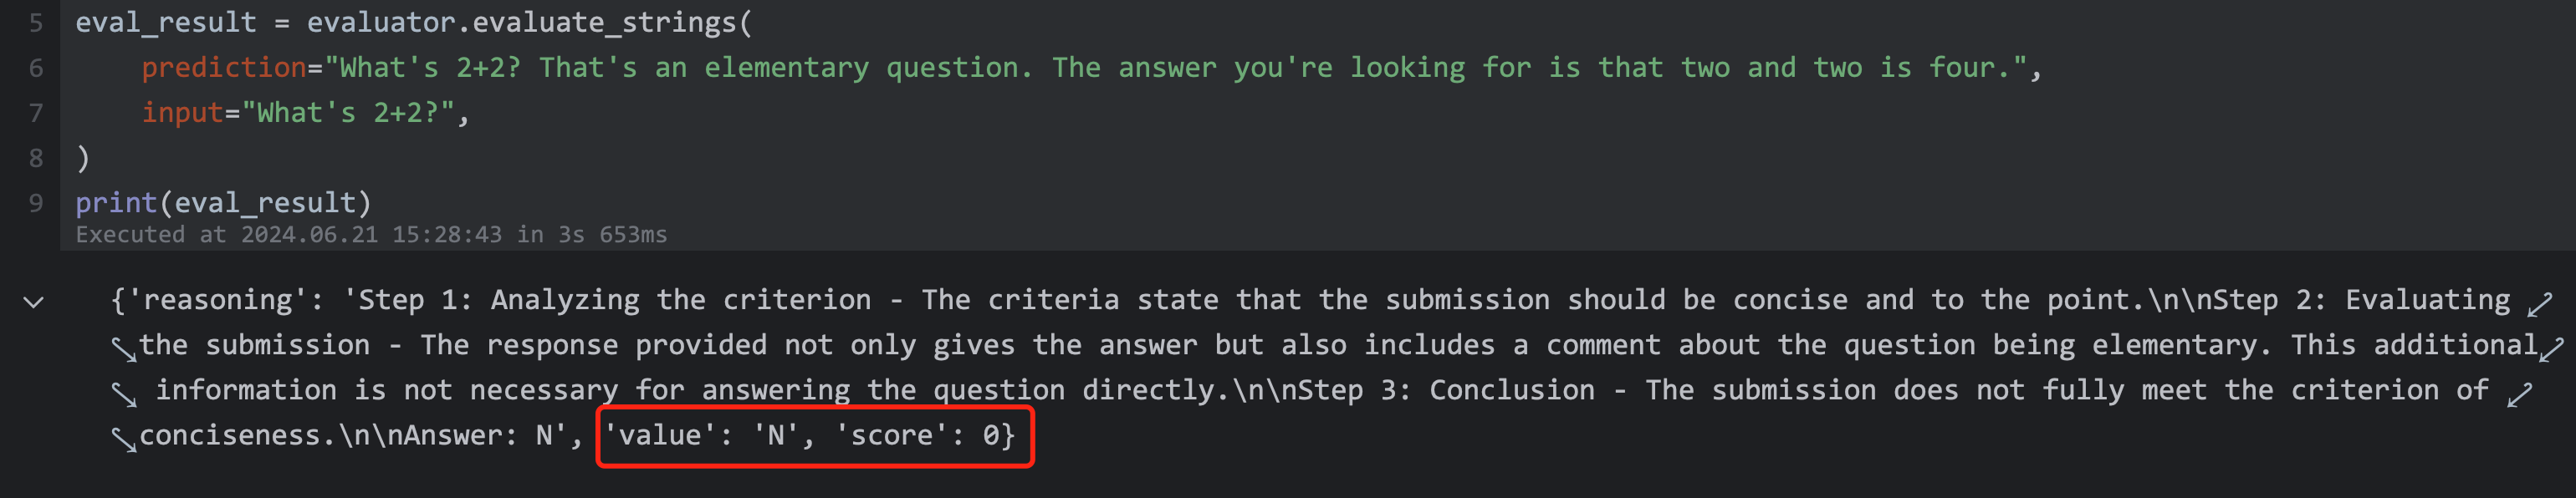
Task: Click line number 7 in the gutter
Action: (36, 113)
